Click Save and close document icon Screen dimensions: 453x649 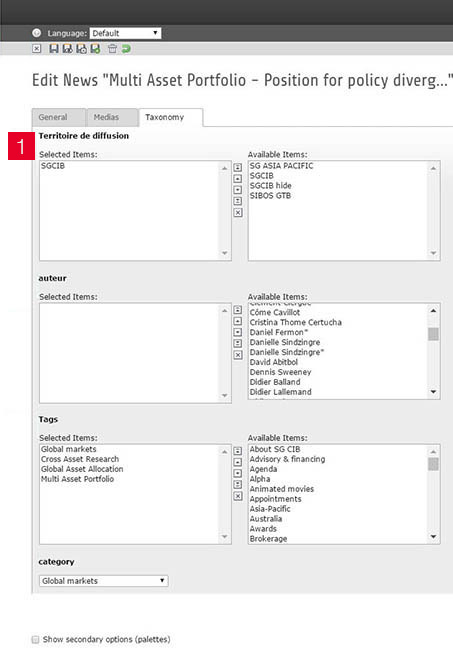click(82, 49)
